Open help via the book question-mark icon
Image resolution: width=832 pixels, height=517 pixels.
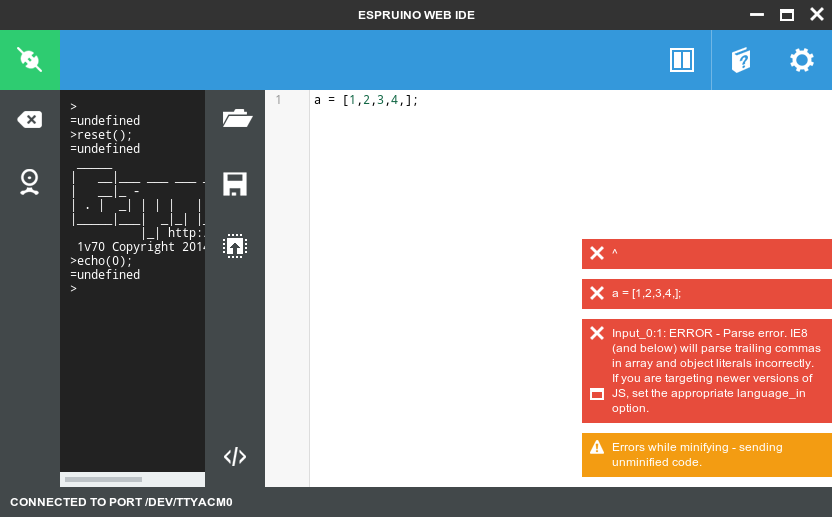click(741, 59)
